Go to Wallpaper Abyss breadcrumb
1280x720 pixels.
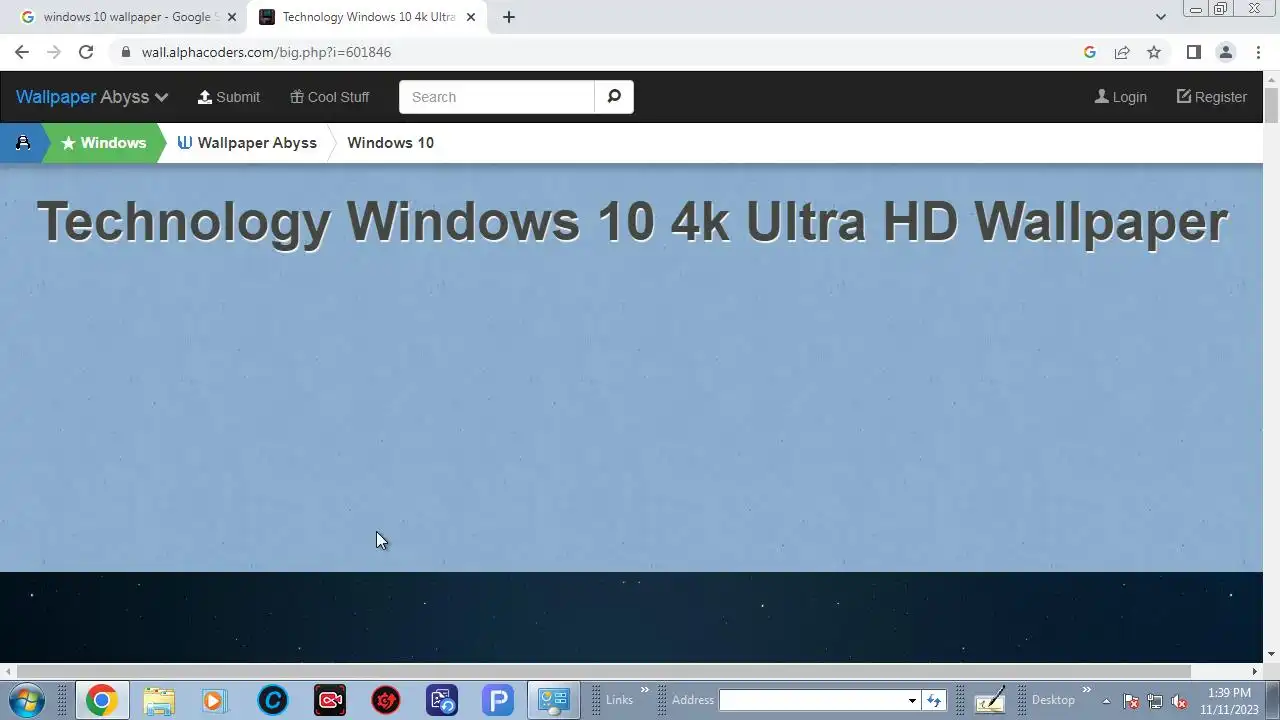[x=247, y=143]
